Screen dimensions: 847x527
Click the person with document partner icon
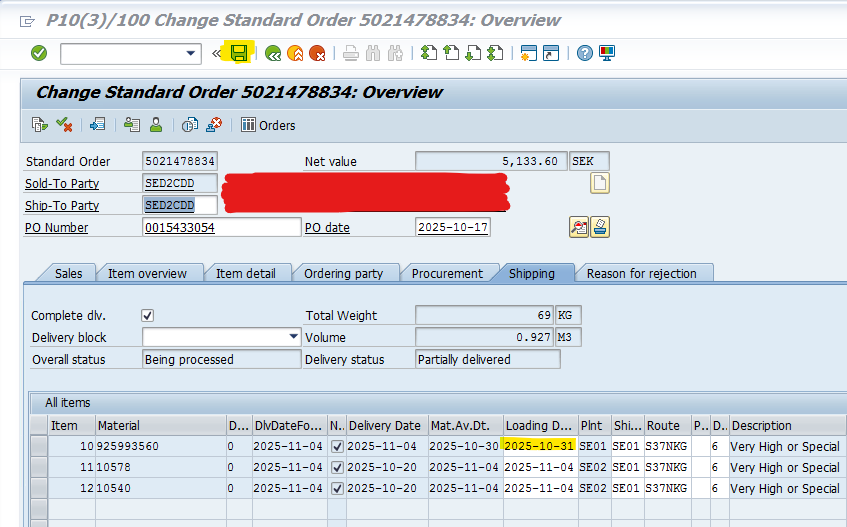(132, 125)
